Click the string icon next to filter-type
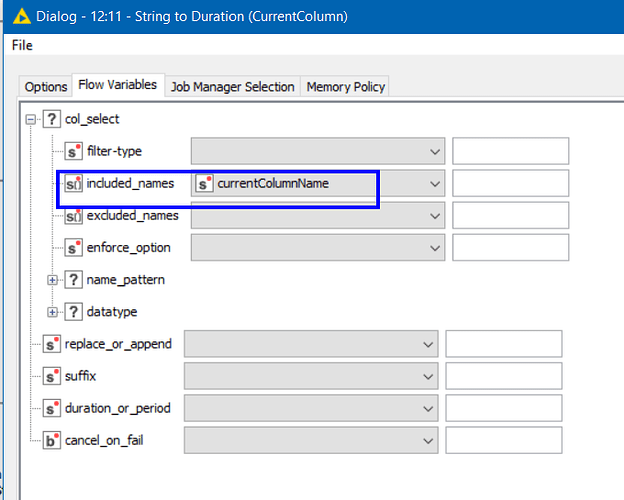This screenshot has height=500, width=624. [74, 152]
